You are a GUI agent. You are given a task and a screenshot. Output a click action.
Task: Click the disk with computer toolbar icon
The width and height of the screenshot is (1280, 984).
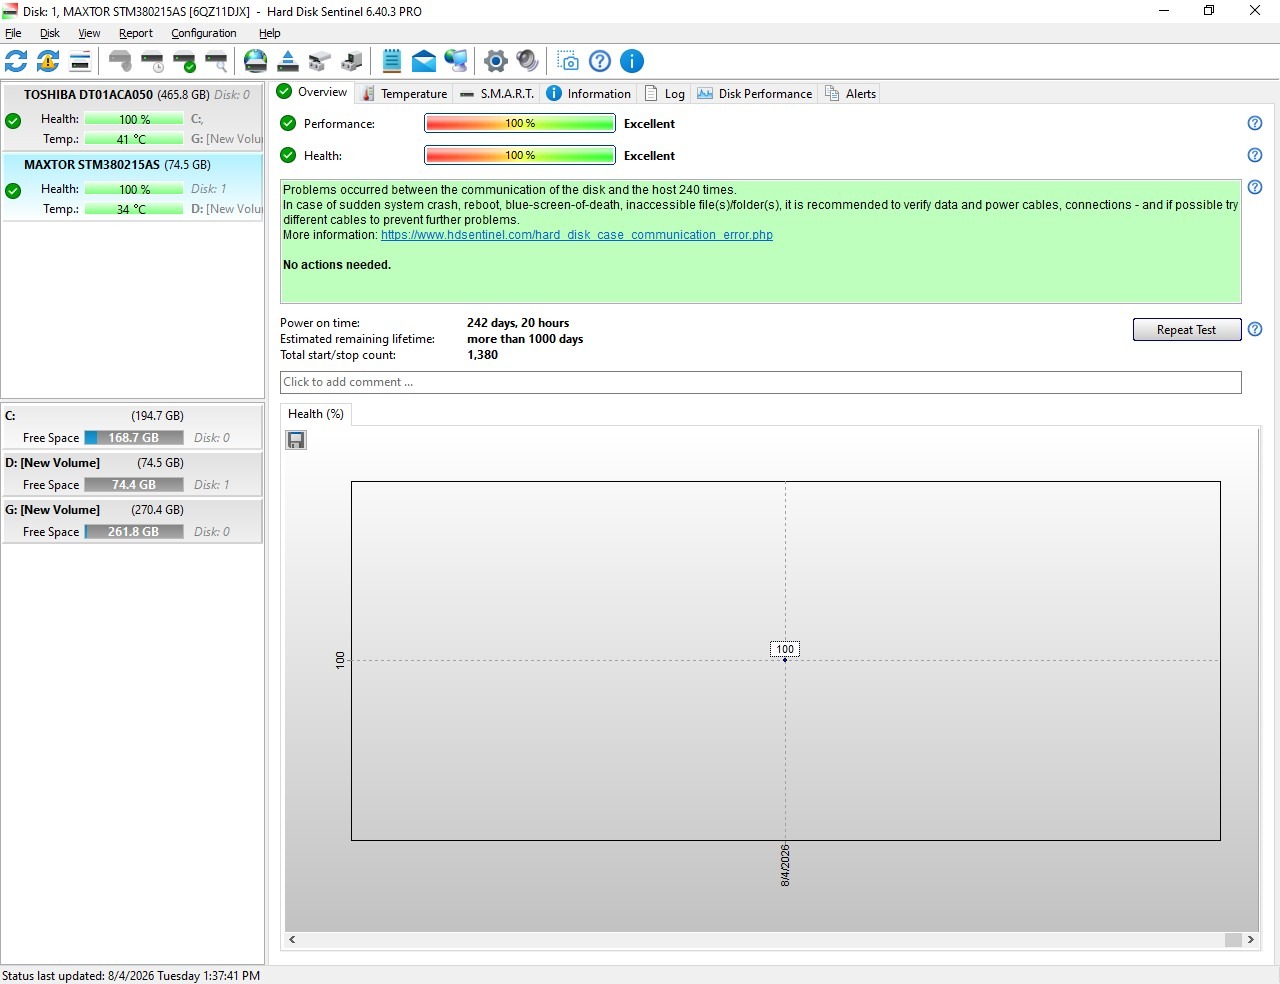coord(352,61)
